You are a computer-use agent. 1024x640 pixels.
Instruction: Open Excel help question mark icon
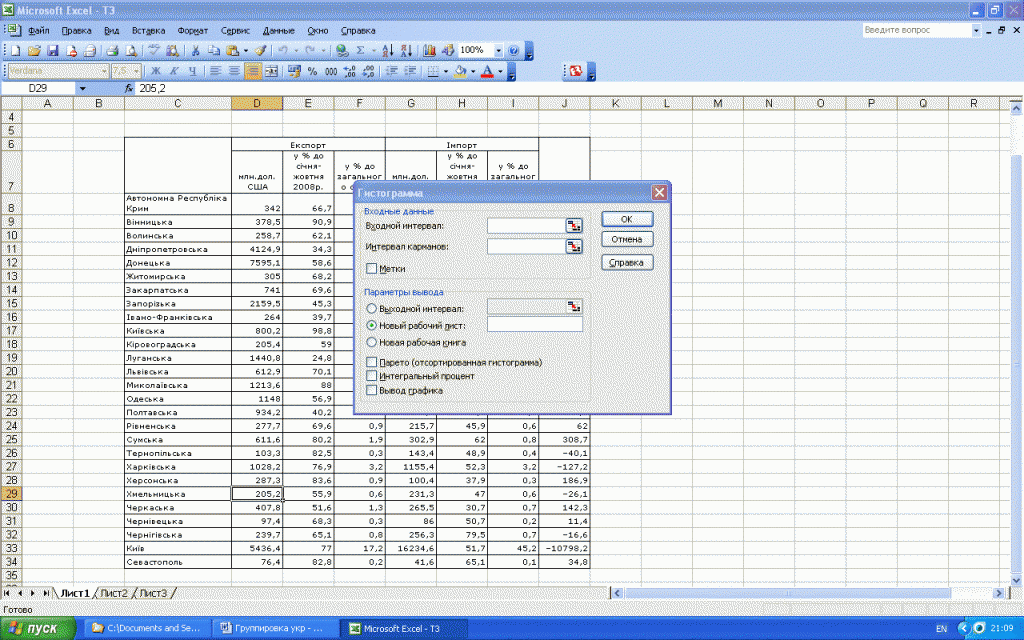[513, 50]
